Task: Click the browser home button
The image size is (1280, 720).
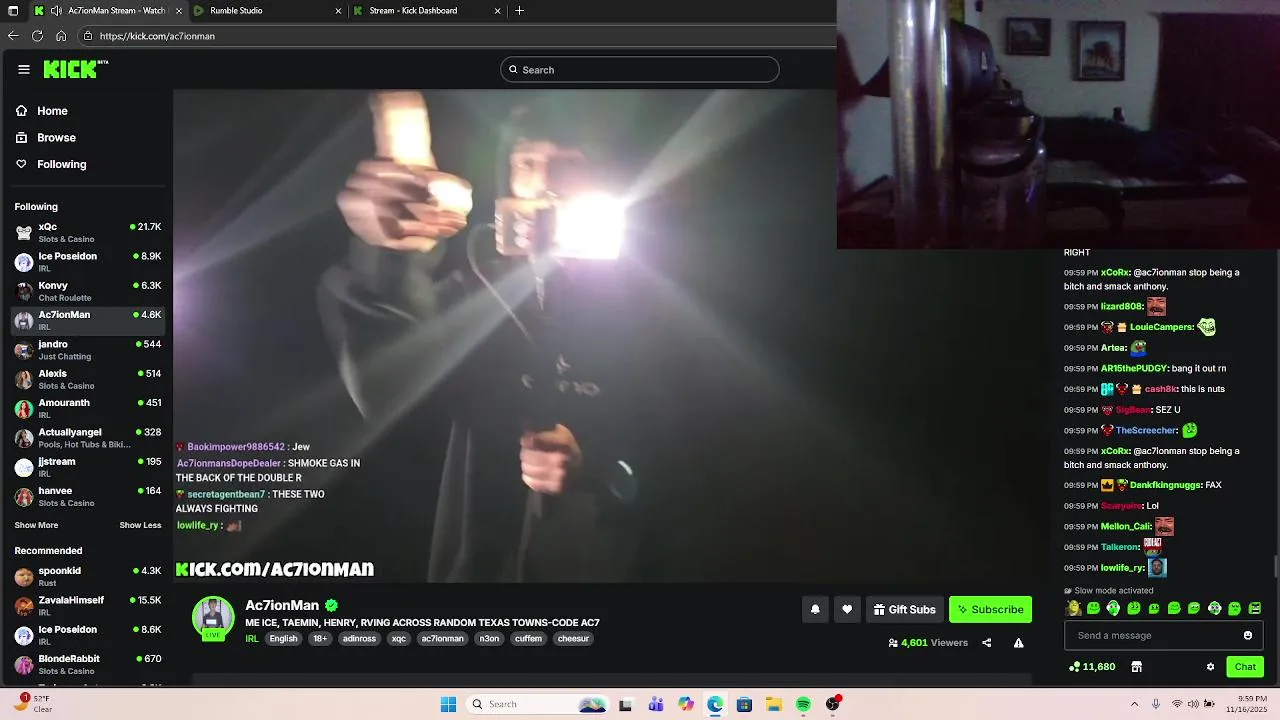Action: pos(61,36)
